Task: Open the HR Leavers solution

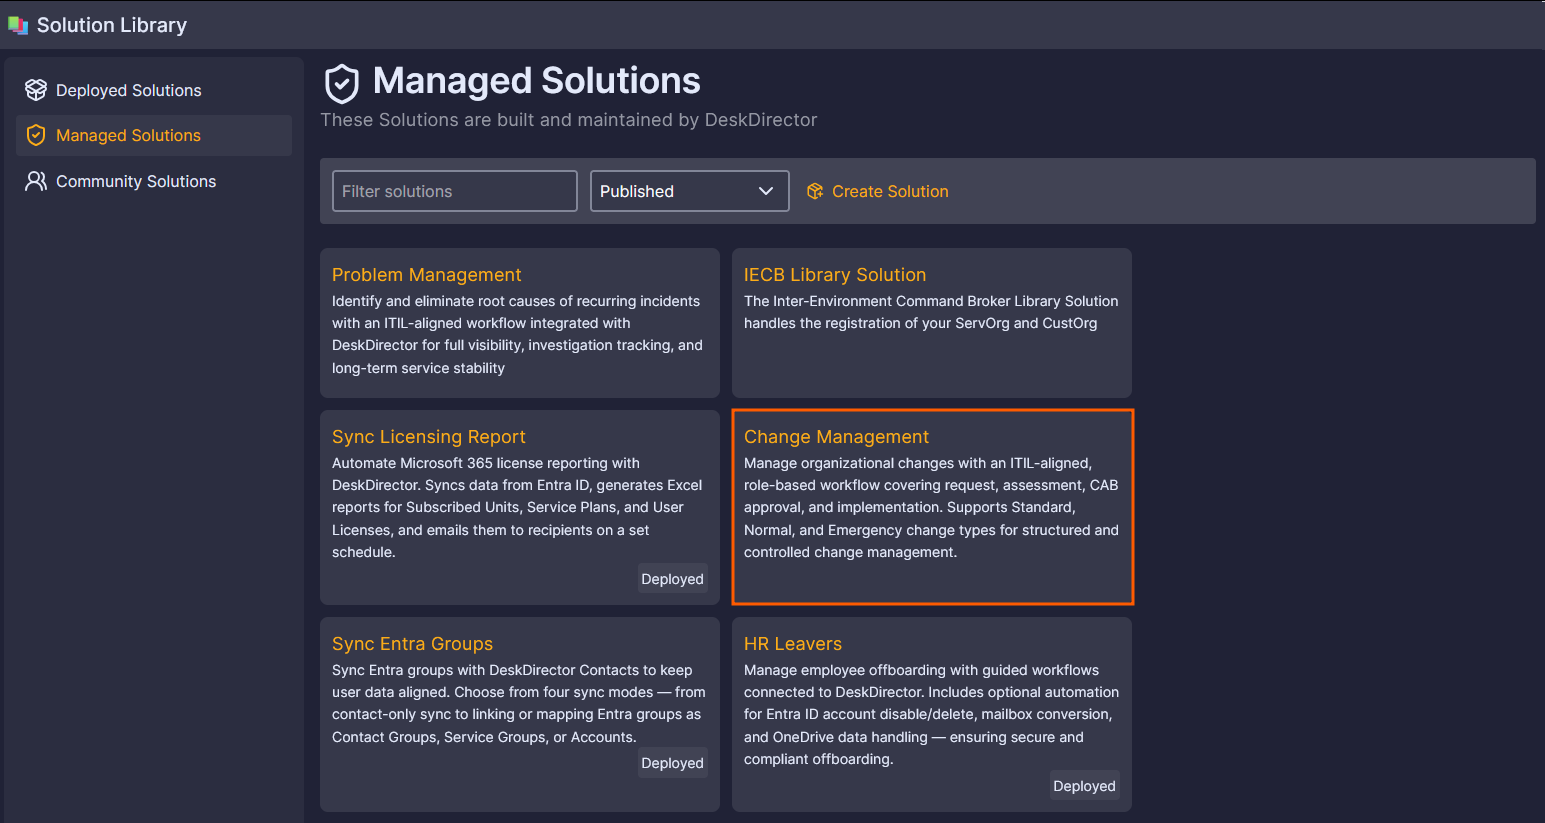Action: (x=793, y=644)
